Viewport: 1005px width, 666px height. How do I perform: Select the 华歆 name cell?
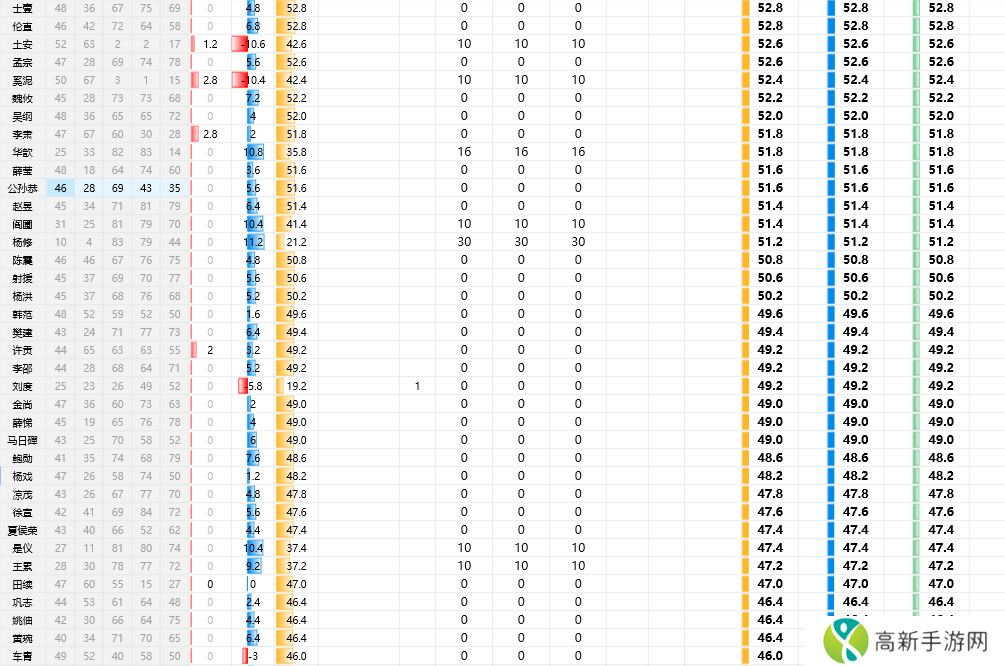coord(22,152)
